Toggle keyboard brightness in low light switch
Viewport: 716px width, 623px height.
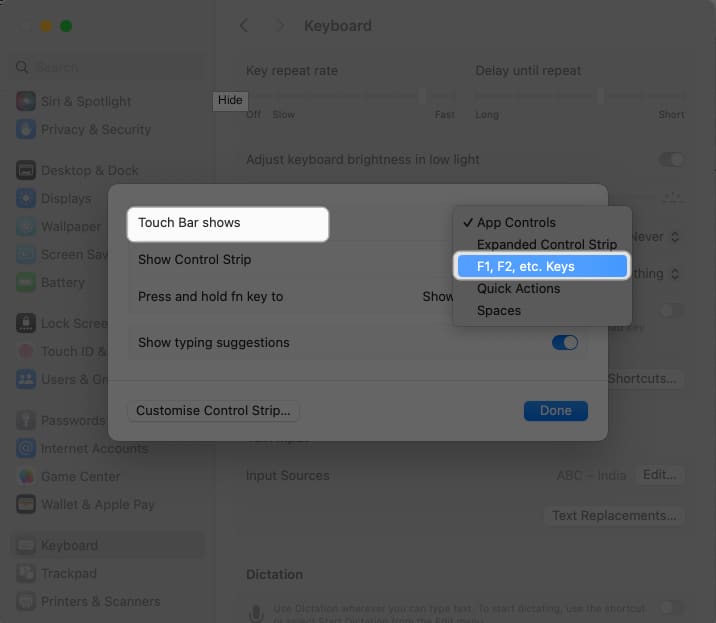click(x=671, y=160)
